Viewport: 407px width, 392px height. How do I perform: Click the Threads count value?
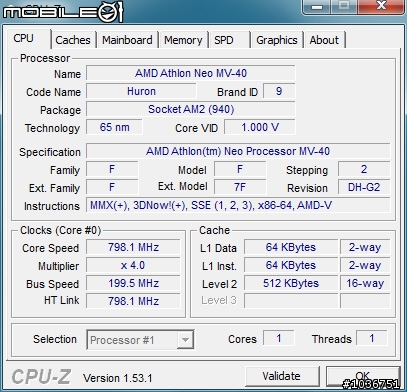372,339
